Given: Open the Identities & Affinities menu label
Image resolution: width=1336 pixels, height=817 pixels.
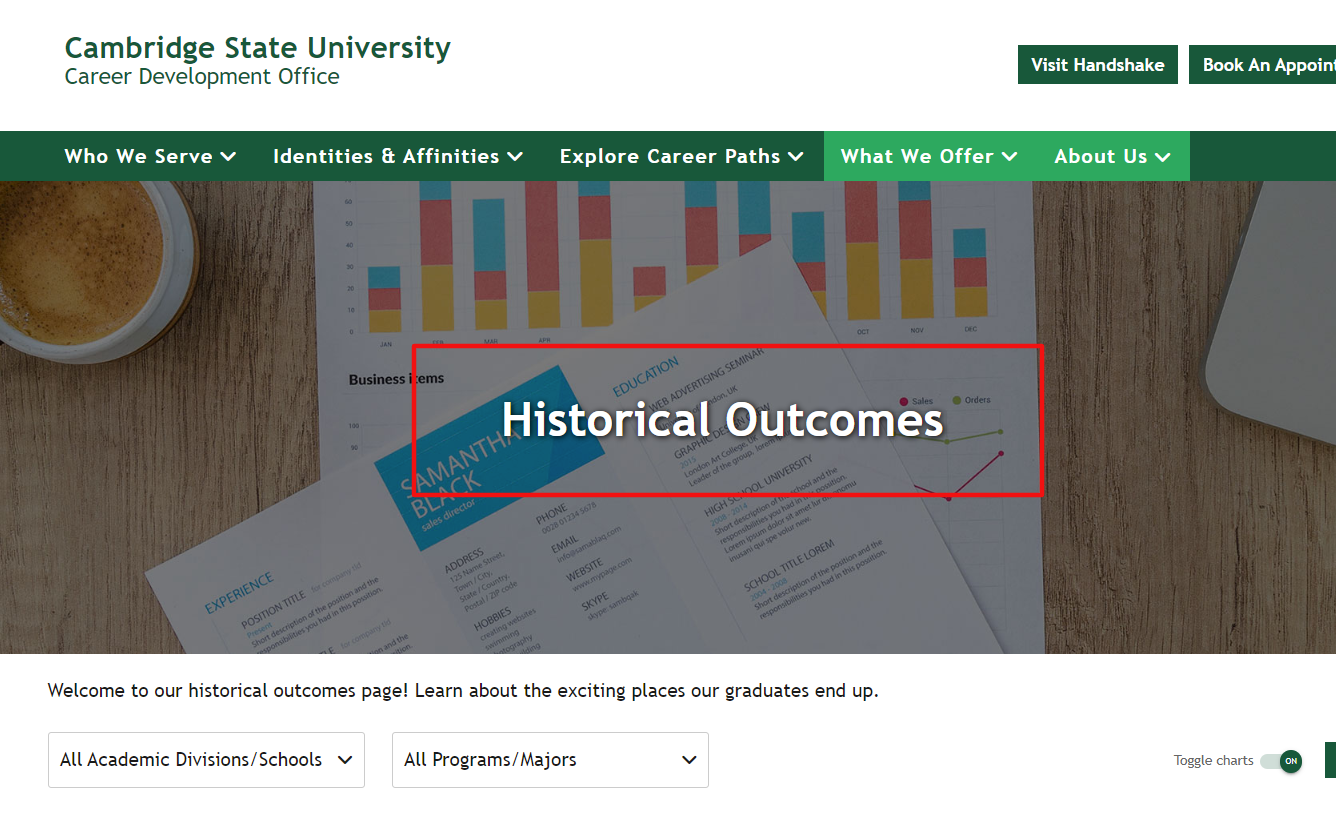Looking at the screenshot, I should (x=386, y=156).
